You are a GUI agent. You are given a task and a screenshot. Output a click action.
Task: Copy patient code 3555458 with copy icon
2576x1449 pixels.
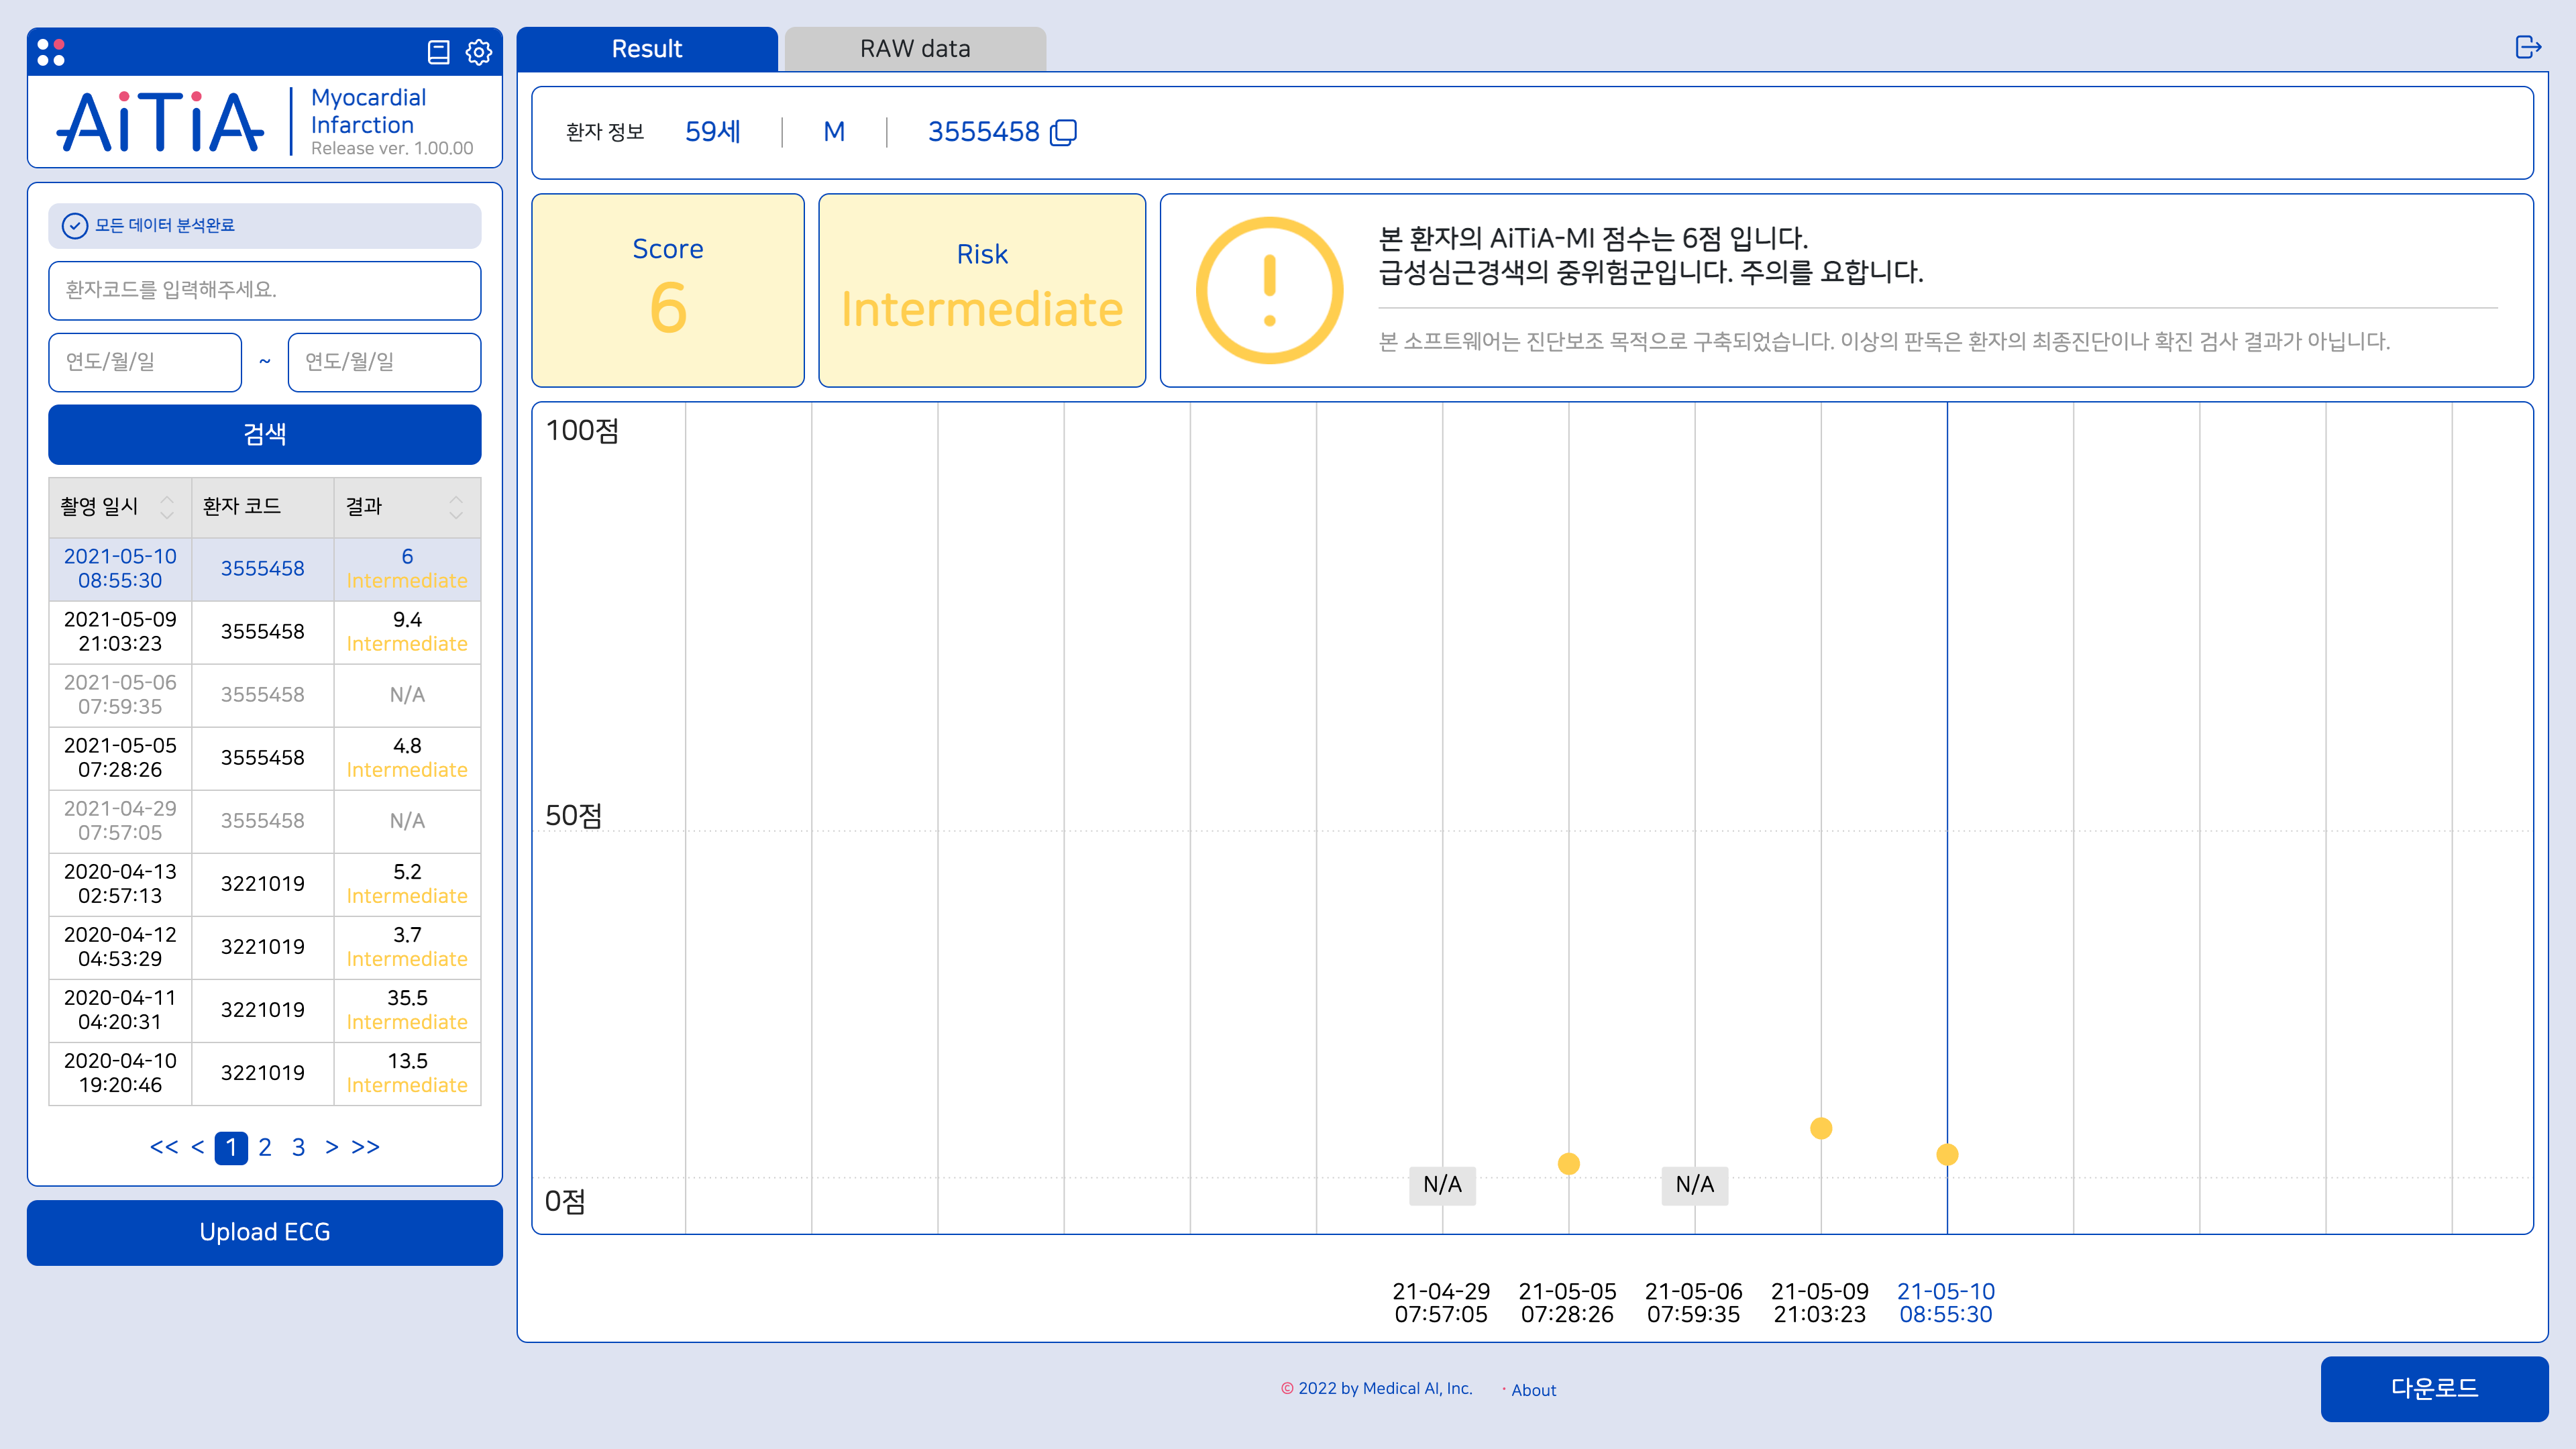coord(1064,132)
